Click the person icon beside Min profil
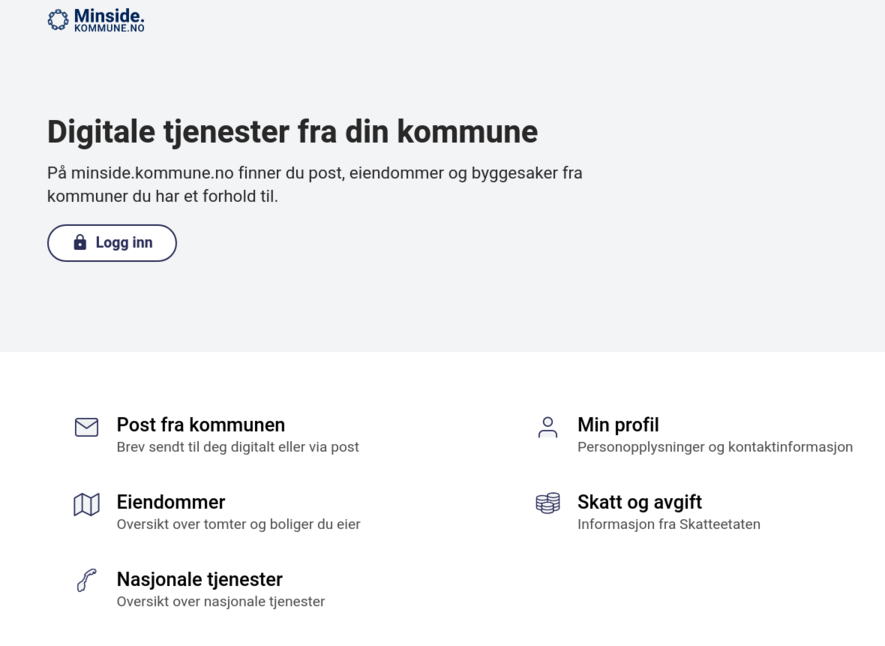This screenshot has height=646, width=885. coord(547,427)
